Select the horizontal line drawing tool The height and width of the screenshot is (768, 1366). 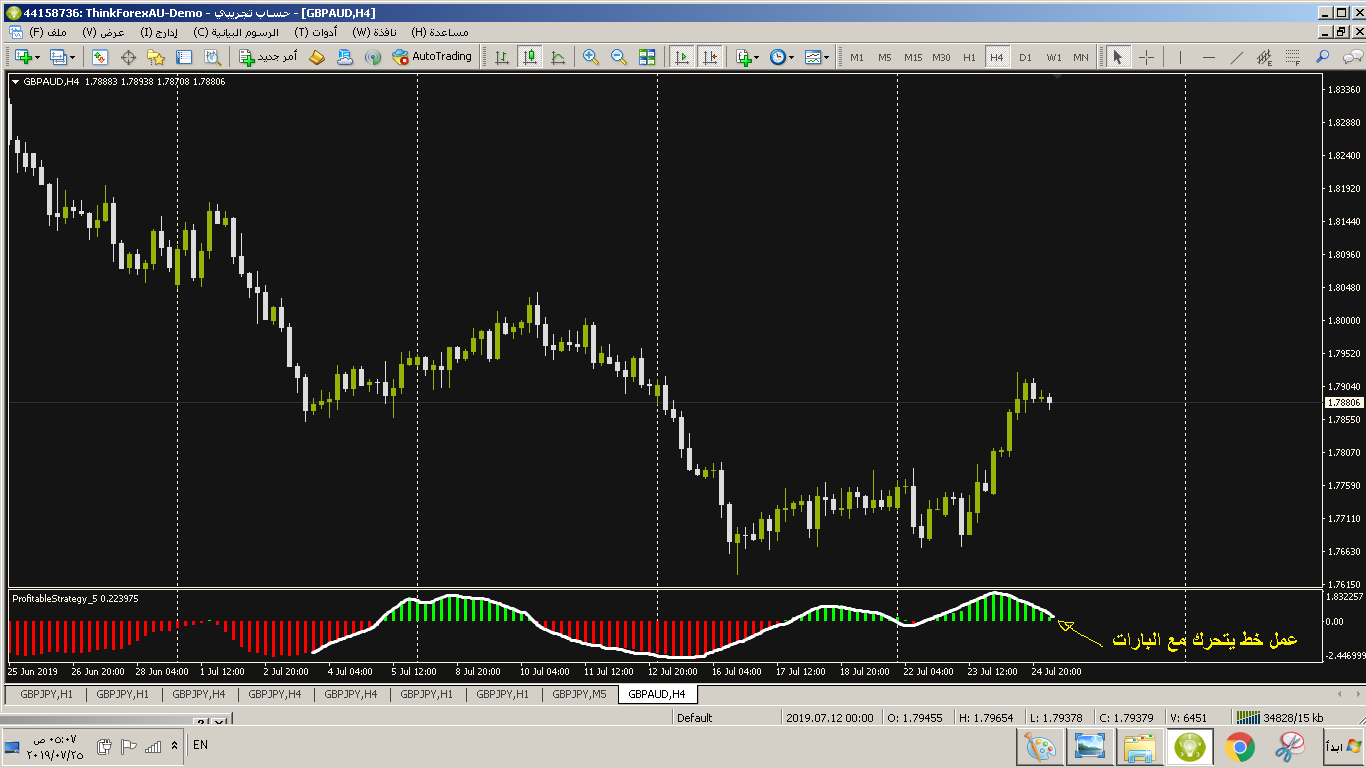click(x=1209, y=57)
